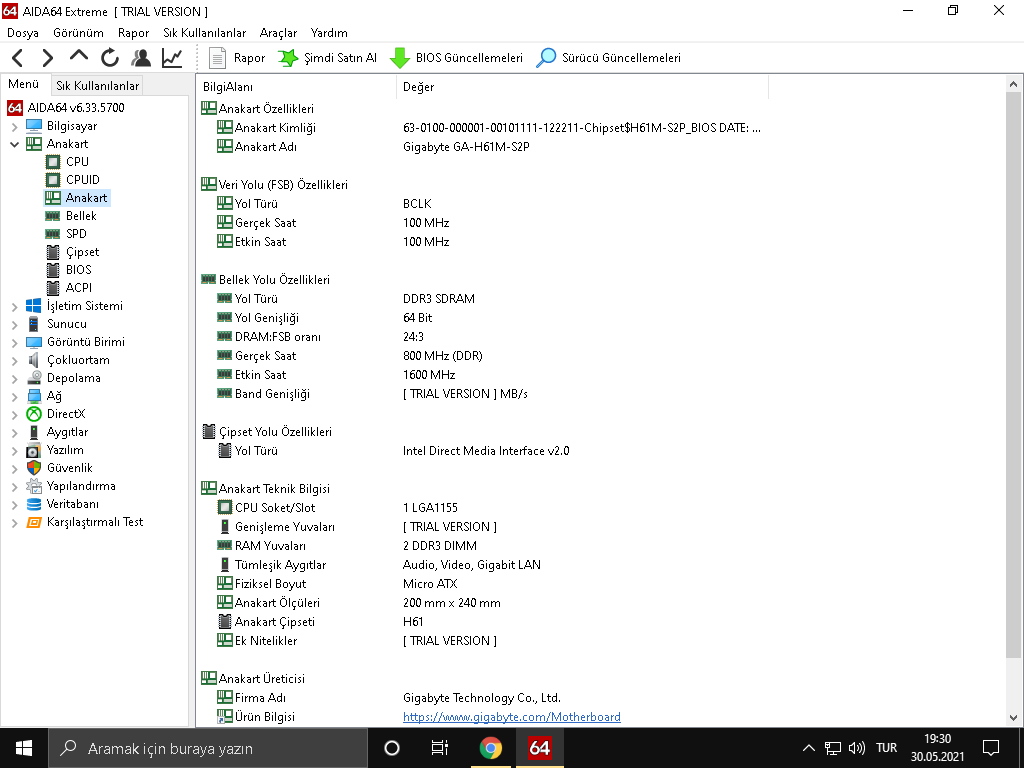
Task: Select the CPU Soket/Slot row
Action: 482,508
